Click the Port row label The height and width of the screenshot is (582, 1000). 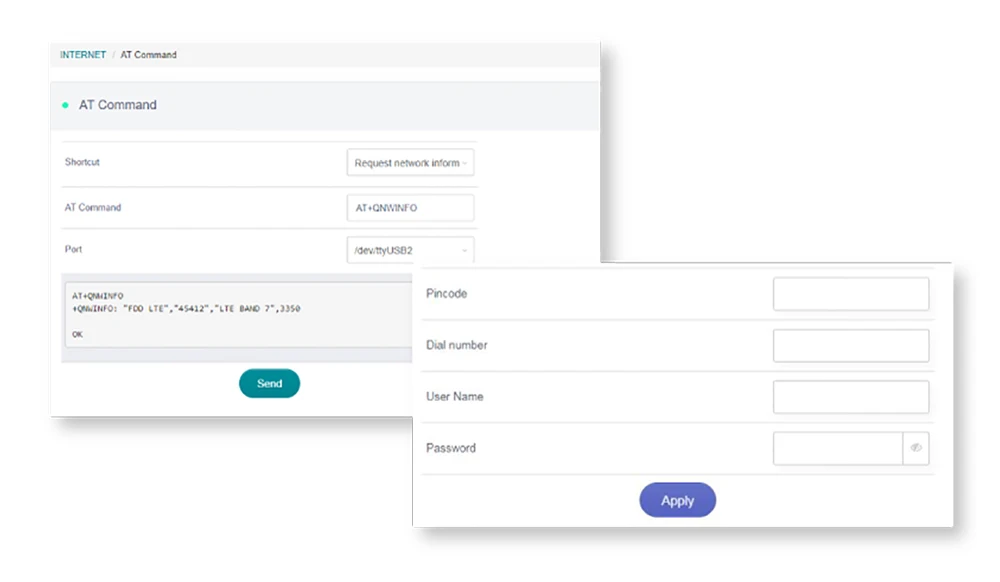click(x=73, y=249)
